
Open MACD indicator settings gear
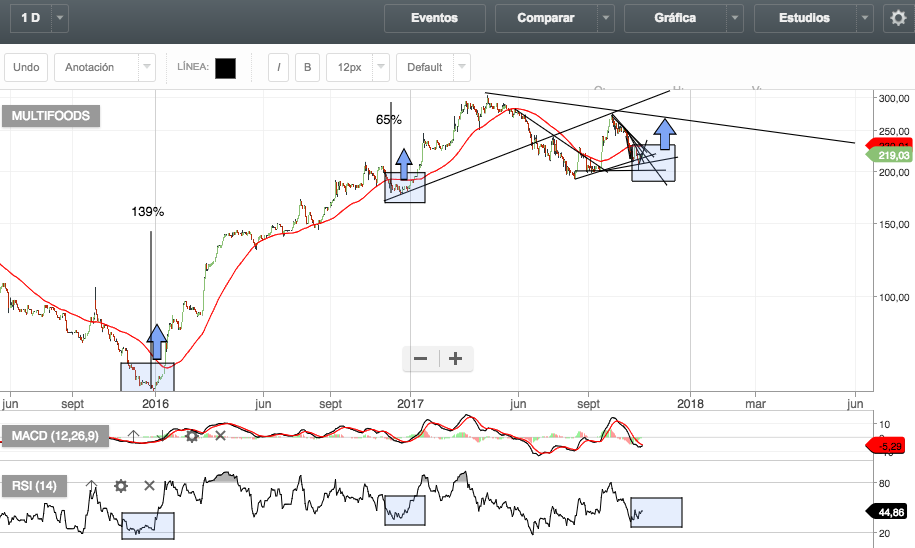[191, 435]
